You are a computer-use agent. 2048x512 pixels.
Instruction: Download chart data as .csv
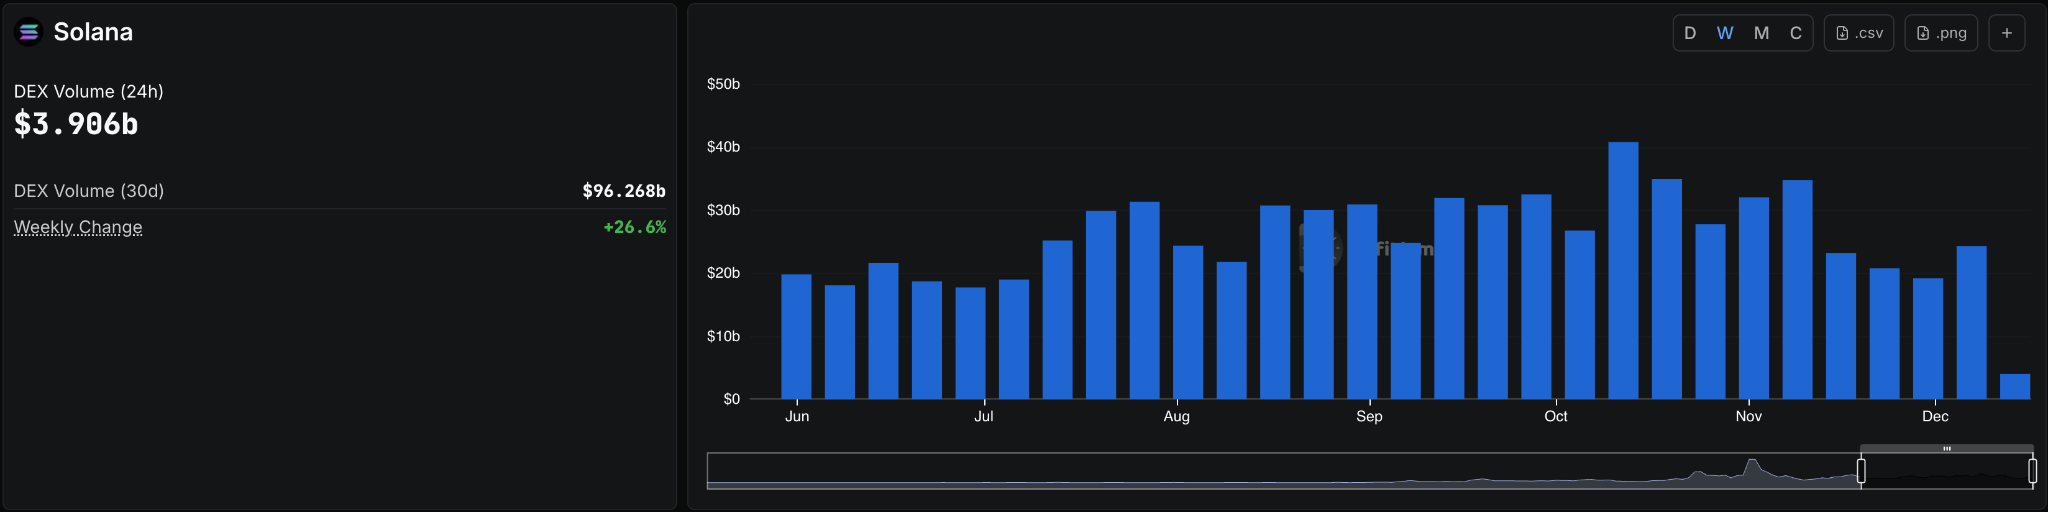1859,33
